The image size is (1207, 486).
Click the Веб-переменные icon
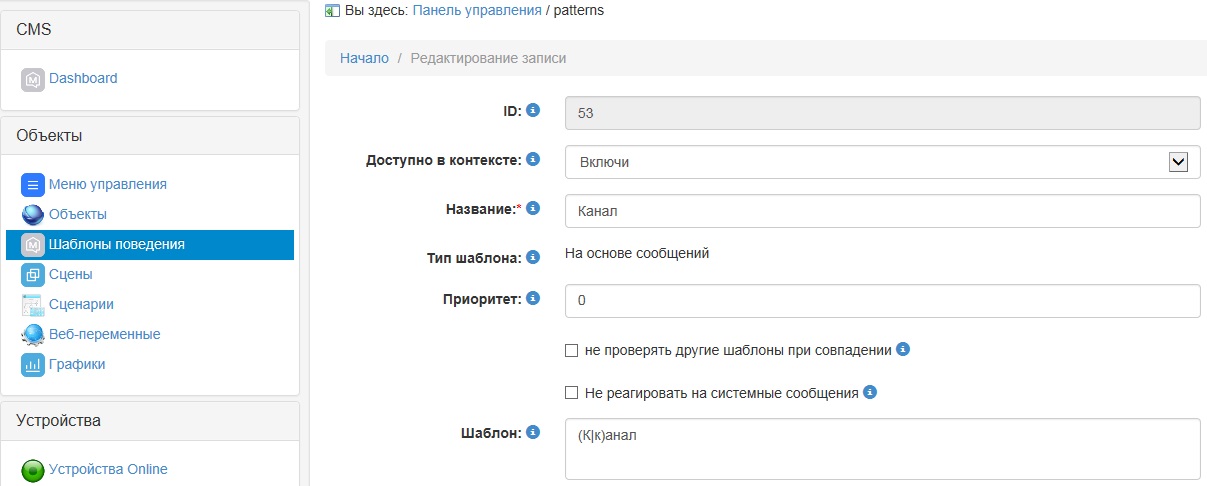pyautogui.click(x=33, y=335)
